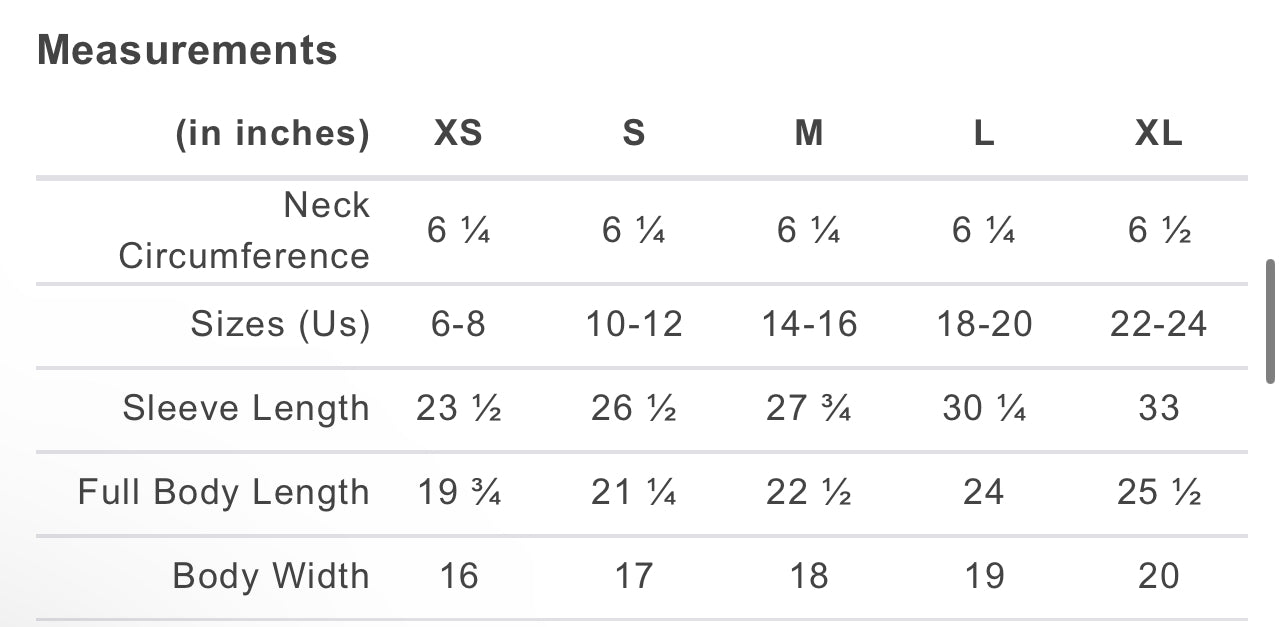The width and height of the screenshot is (1284, 627).
Task: Click the Full Body Length row label
Action: tap(224, 492)
